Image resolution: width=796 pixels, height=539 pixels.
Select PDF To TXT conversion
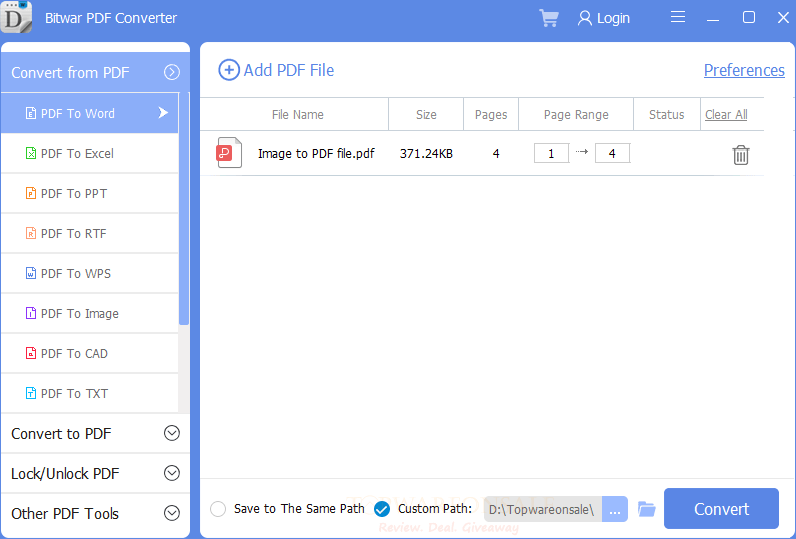90,393
